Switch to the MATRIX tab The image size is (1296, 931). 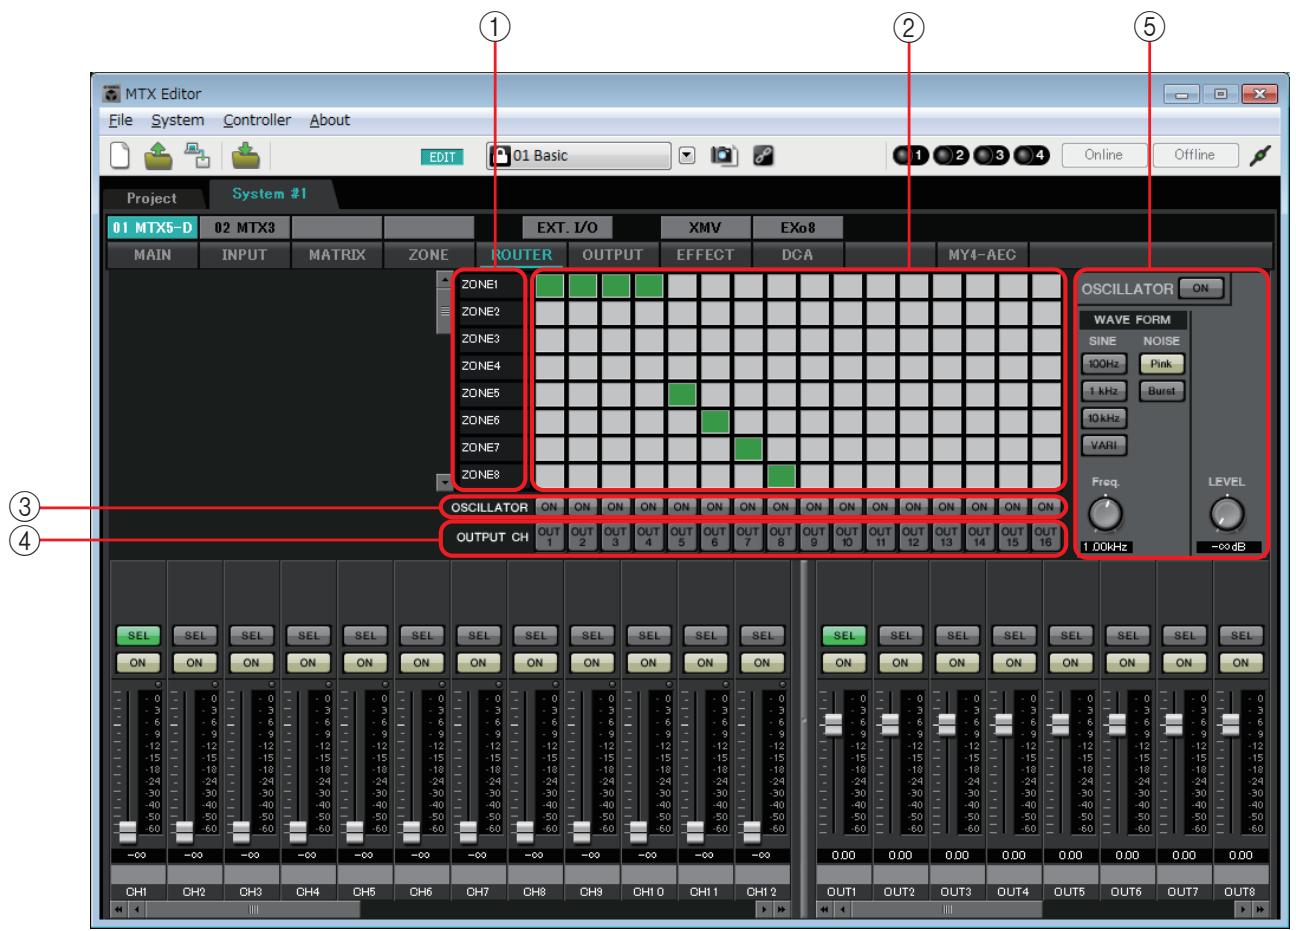click(x=337, y=255)
